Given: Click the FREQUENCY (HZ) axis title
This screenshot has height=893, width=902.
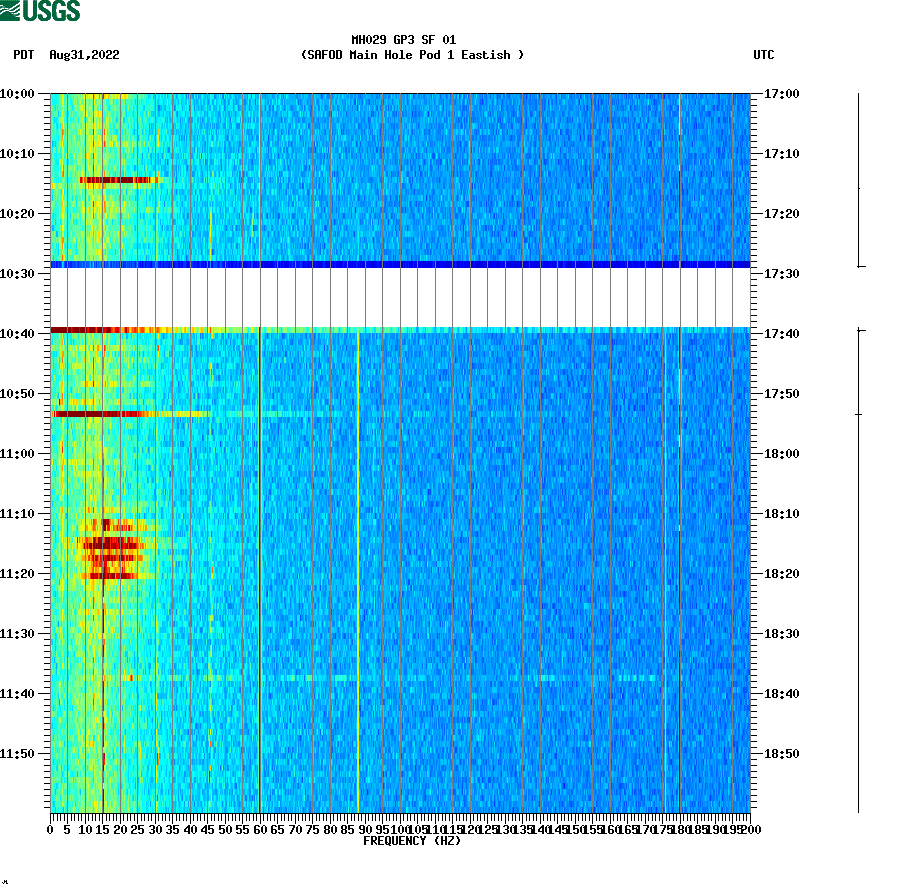Looking at the screenshot, I should click(x=411, y=841).
